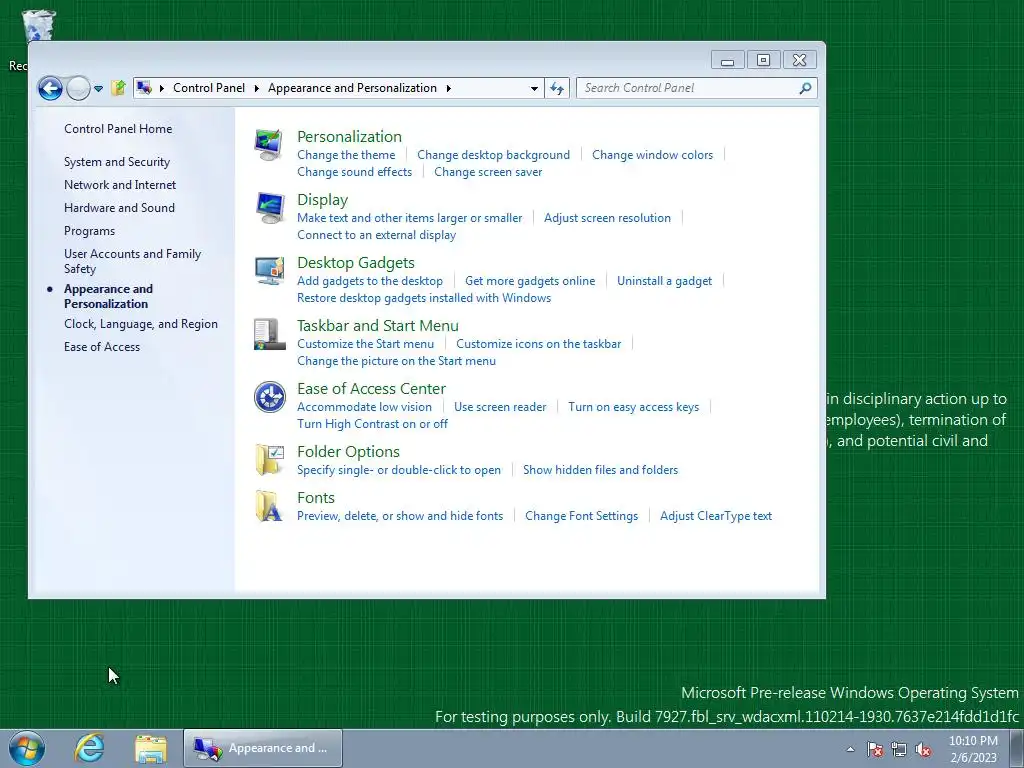Open the Personalization category icon
The height and width of the screenshot is (768, 1024).
tap(269, 144)
